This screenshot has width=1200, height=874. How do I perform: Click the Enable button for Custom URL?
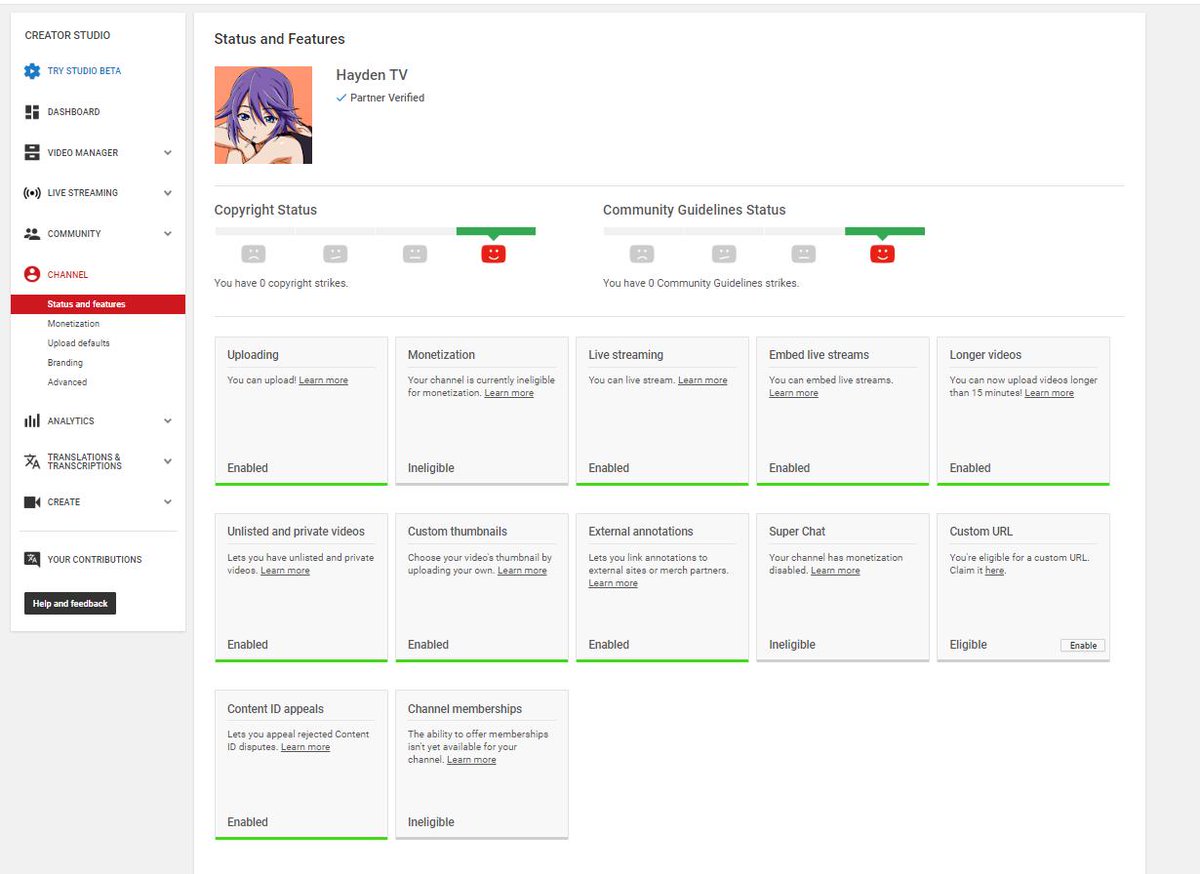point(1083,646)
